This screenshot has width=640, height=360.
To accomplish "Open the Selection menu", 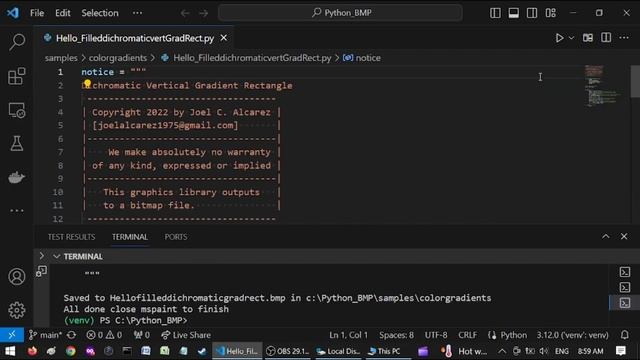I will coord(100,13).
